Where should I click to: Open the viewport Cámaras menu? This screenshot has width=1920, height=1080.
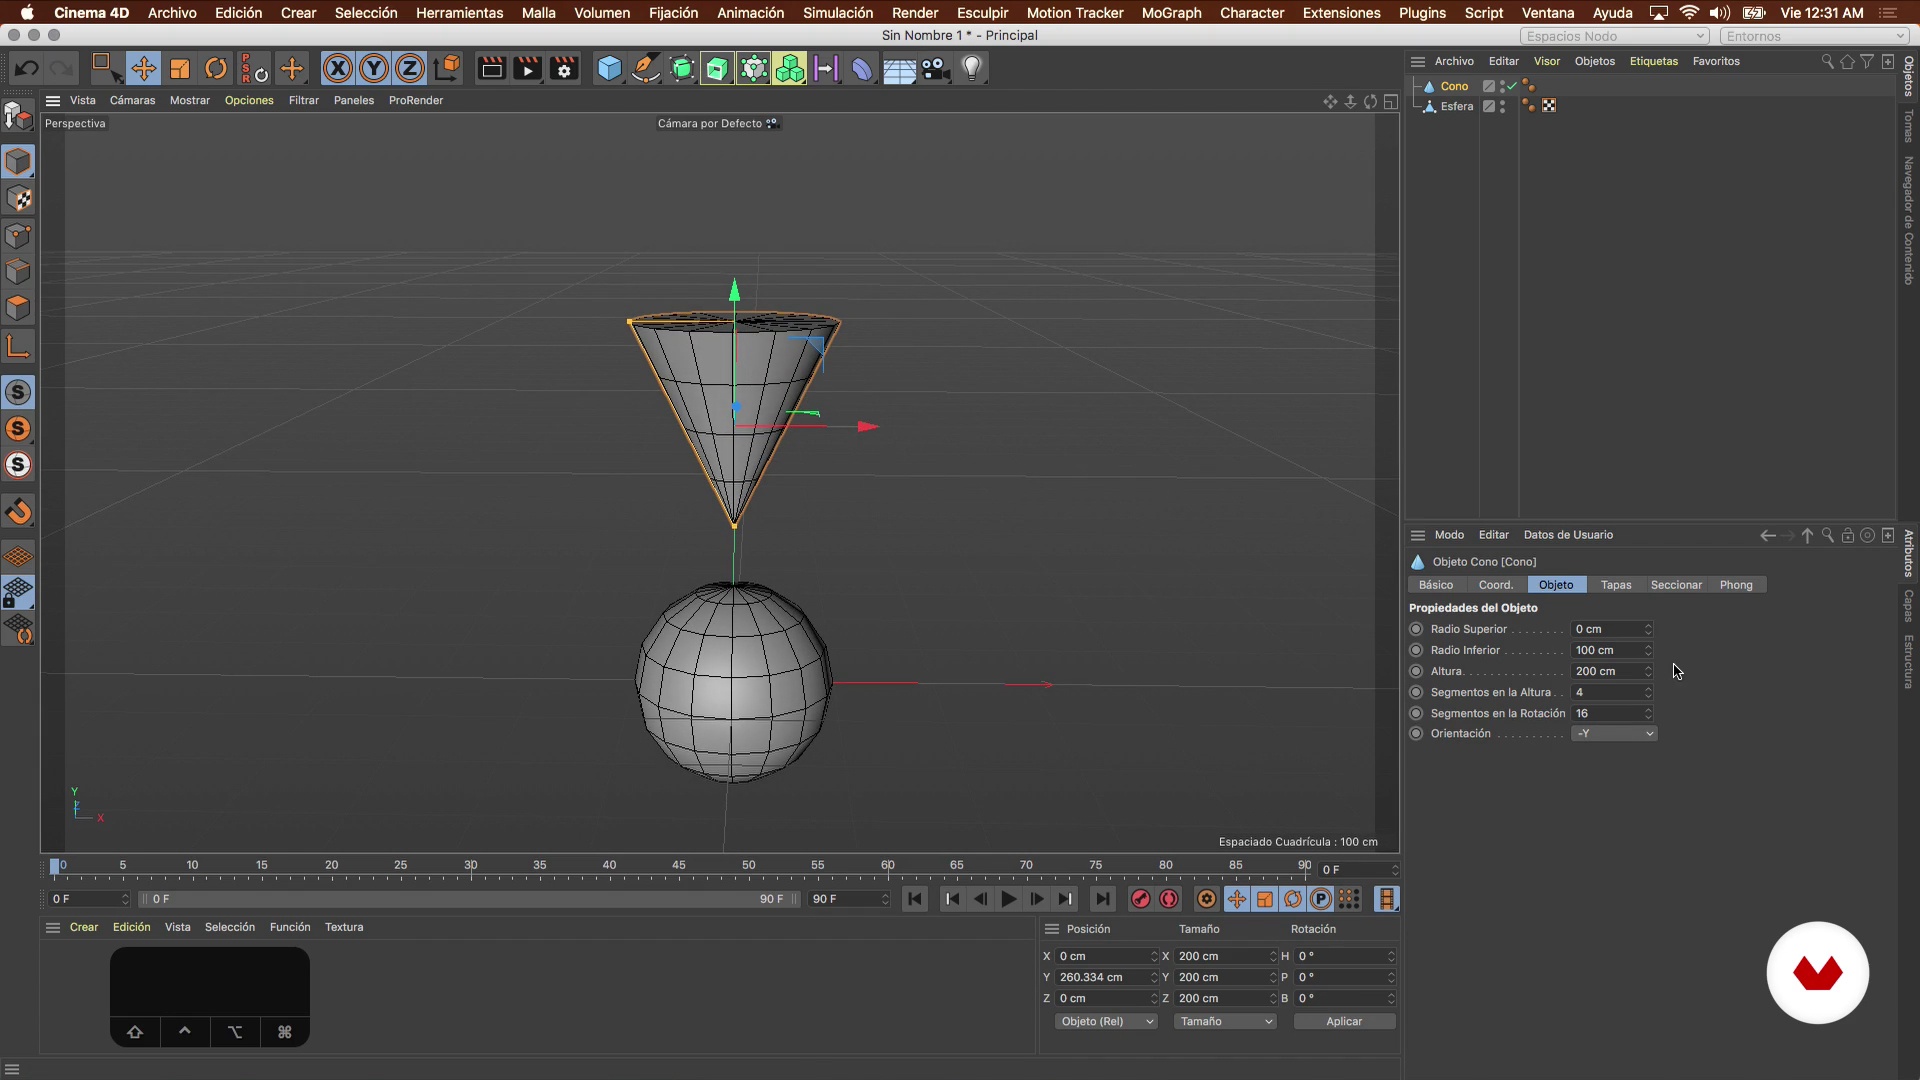point(132,100)
